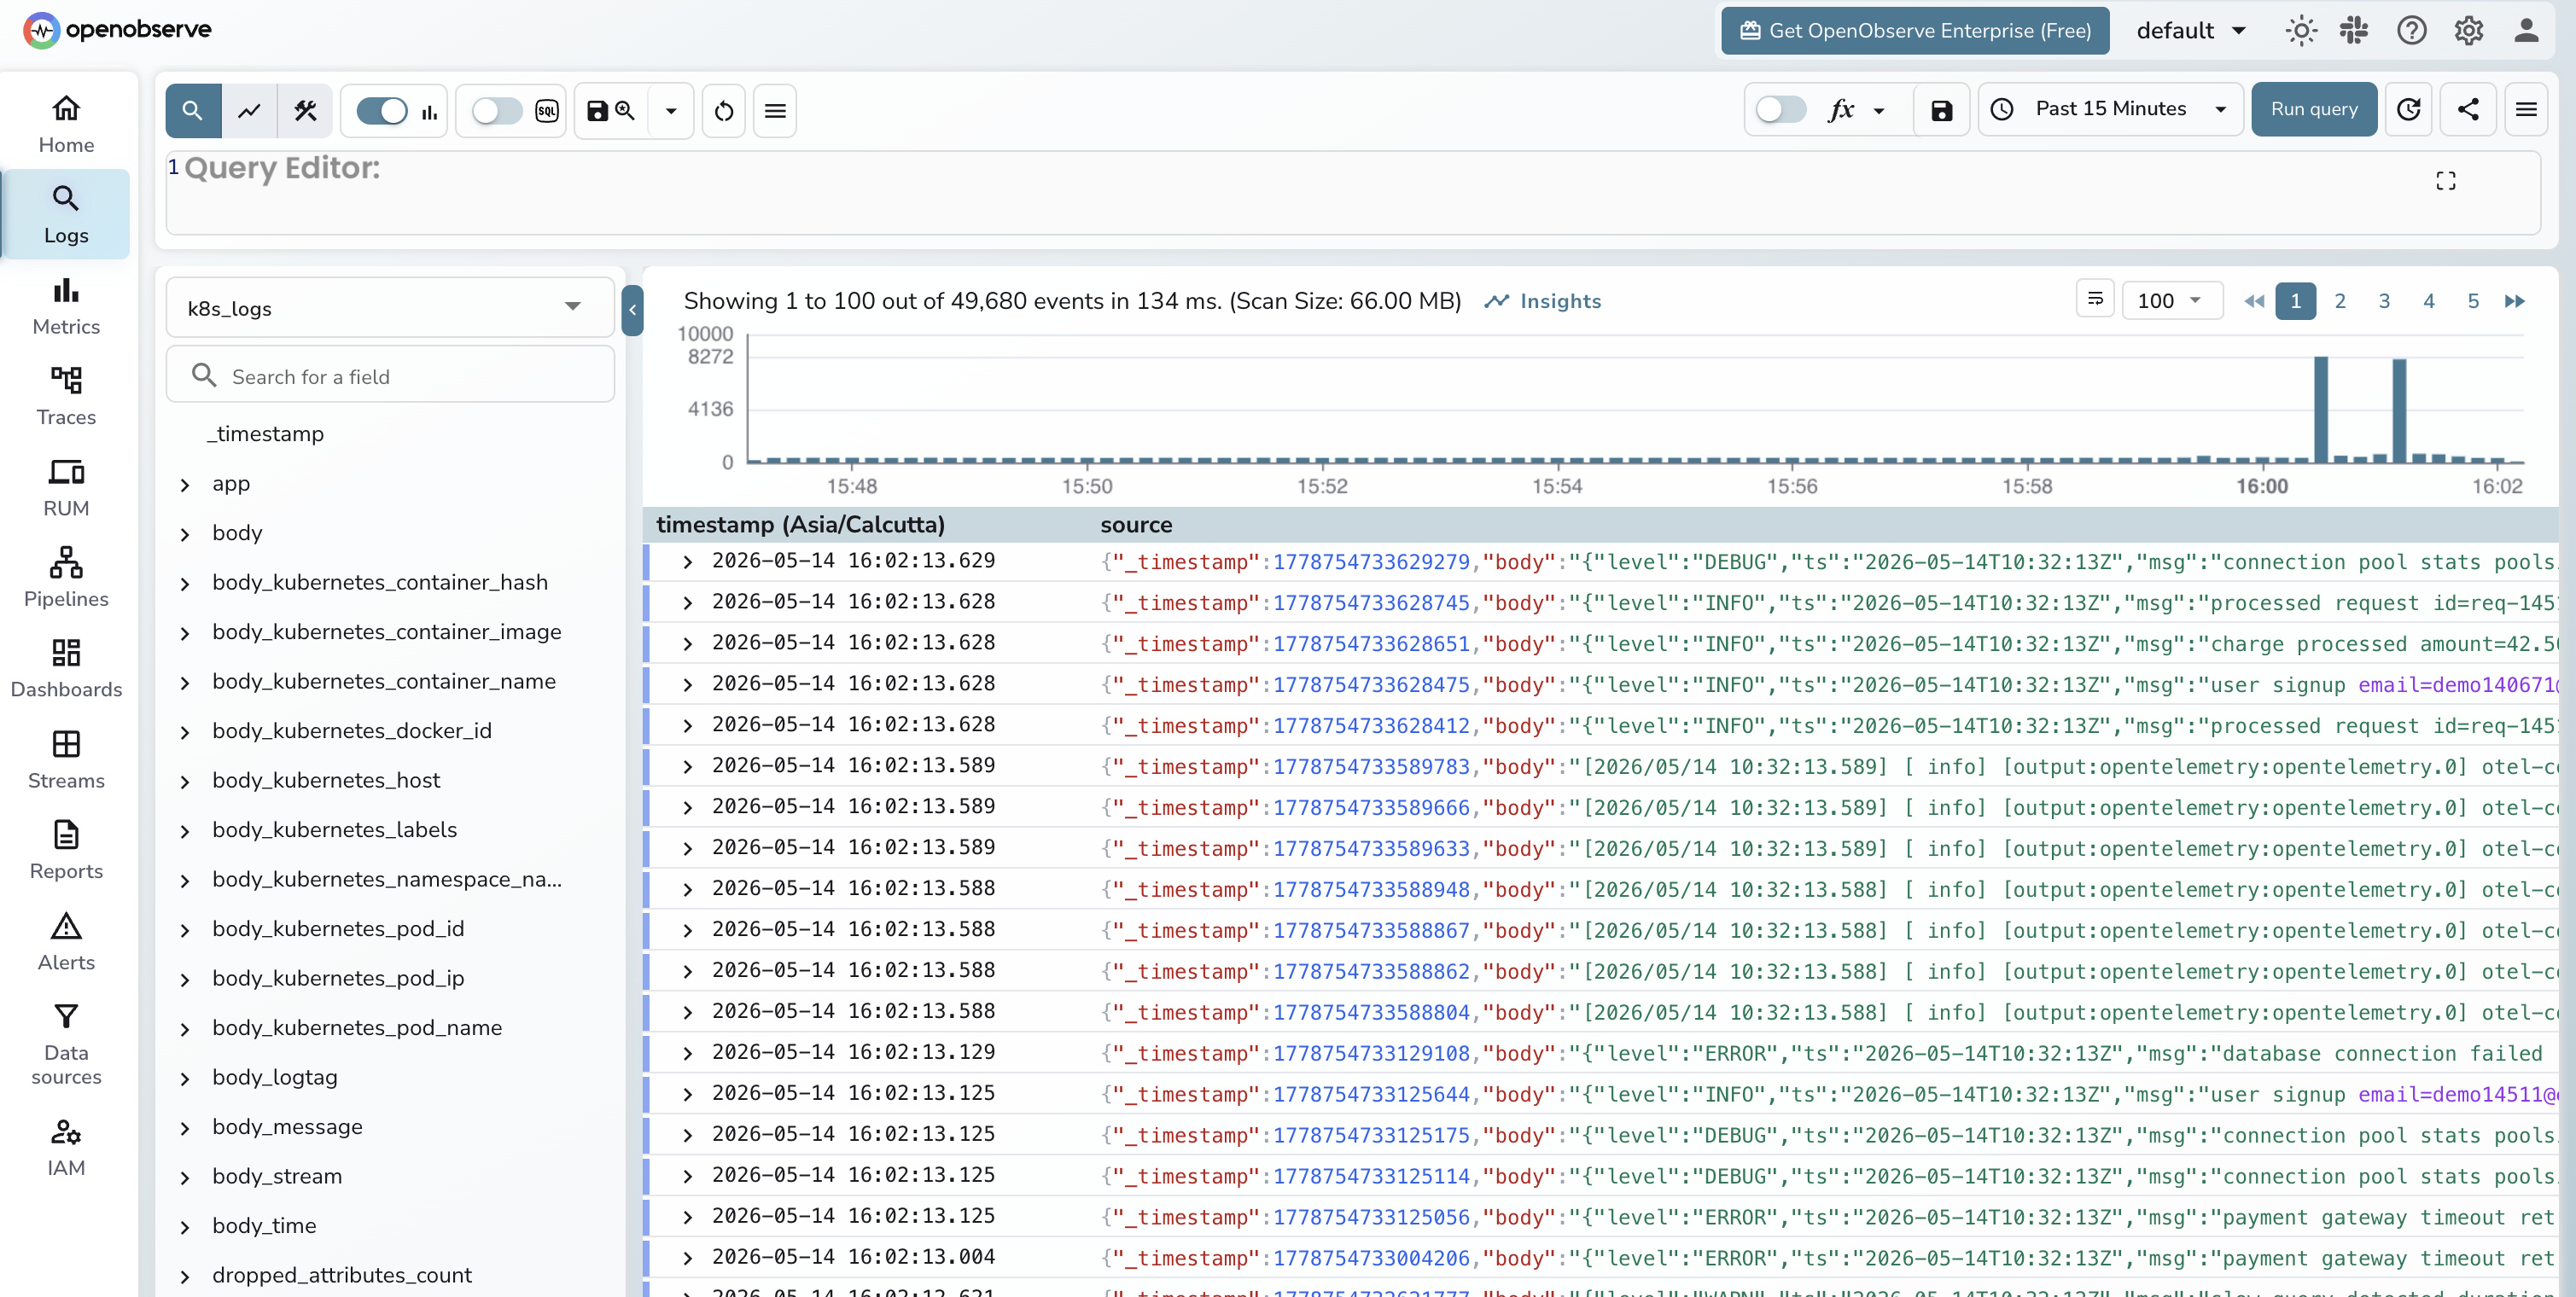Screen dimensions: 2576x1297
Task: Open settings gear in the header
Action: pyautogui.click(x=2468, y=31)
